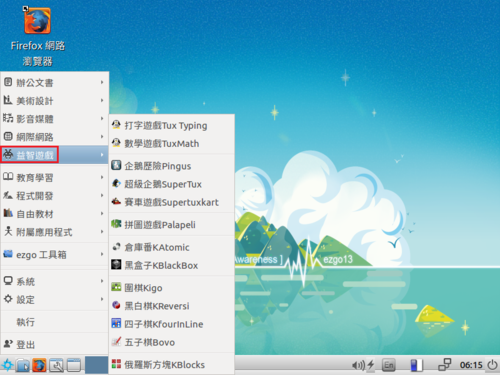Viewport: 500px width, 375px height.
Task: Open the KReversi game
Action: (x=172, y=306)
